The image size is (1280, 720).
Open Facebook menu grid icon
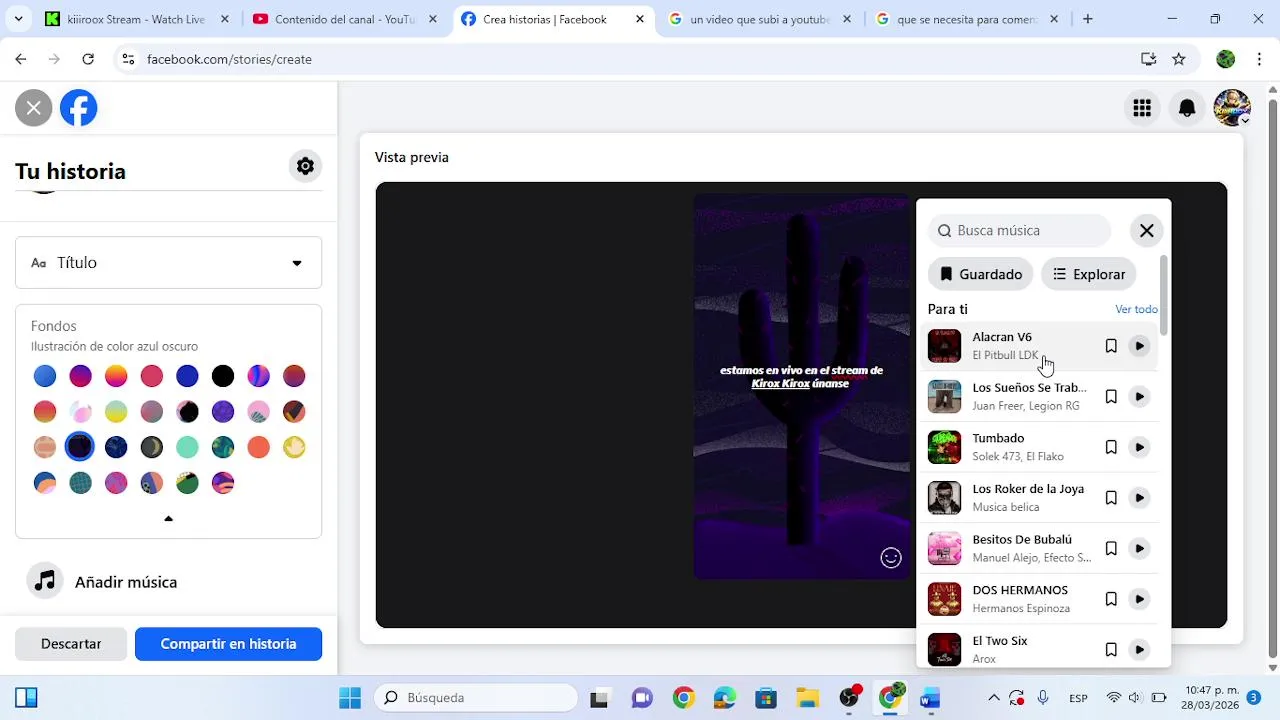coord(1141,108)
